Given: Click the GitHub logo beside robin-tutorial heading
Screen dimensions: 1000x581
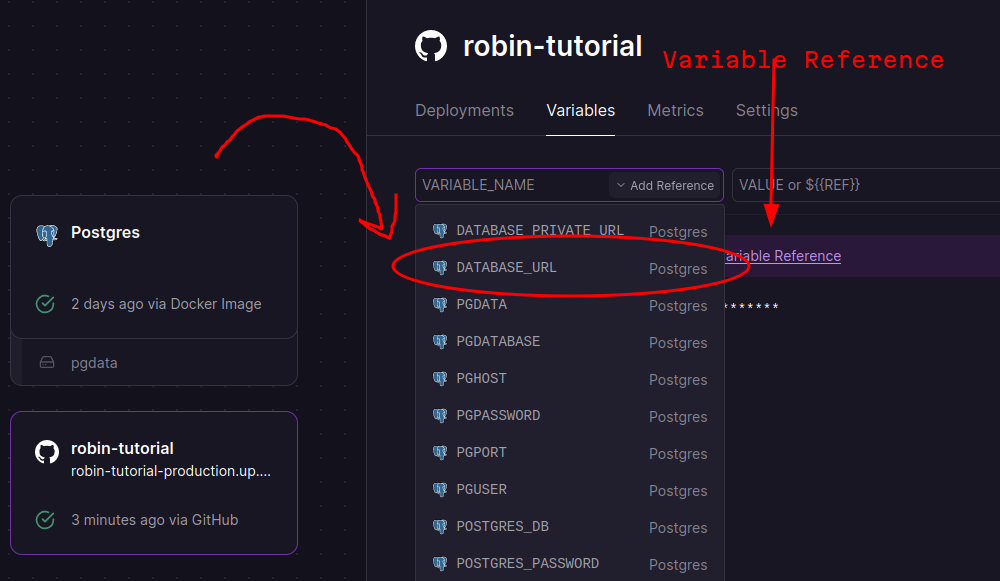Looking at the screenshot, I should (431, 46).
